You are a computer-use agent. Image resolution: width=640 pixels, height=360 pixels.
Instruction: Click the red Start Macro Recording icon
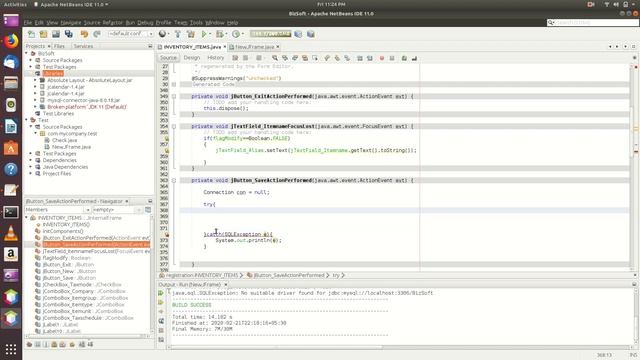tap(382, 58)
